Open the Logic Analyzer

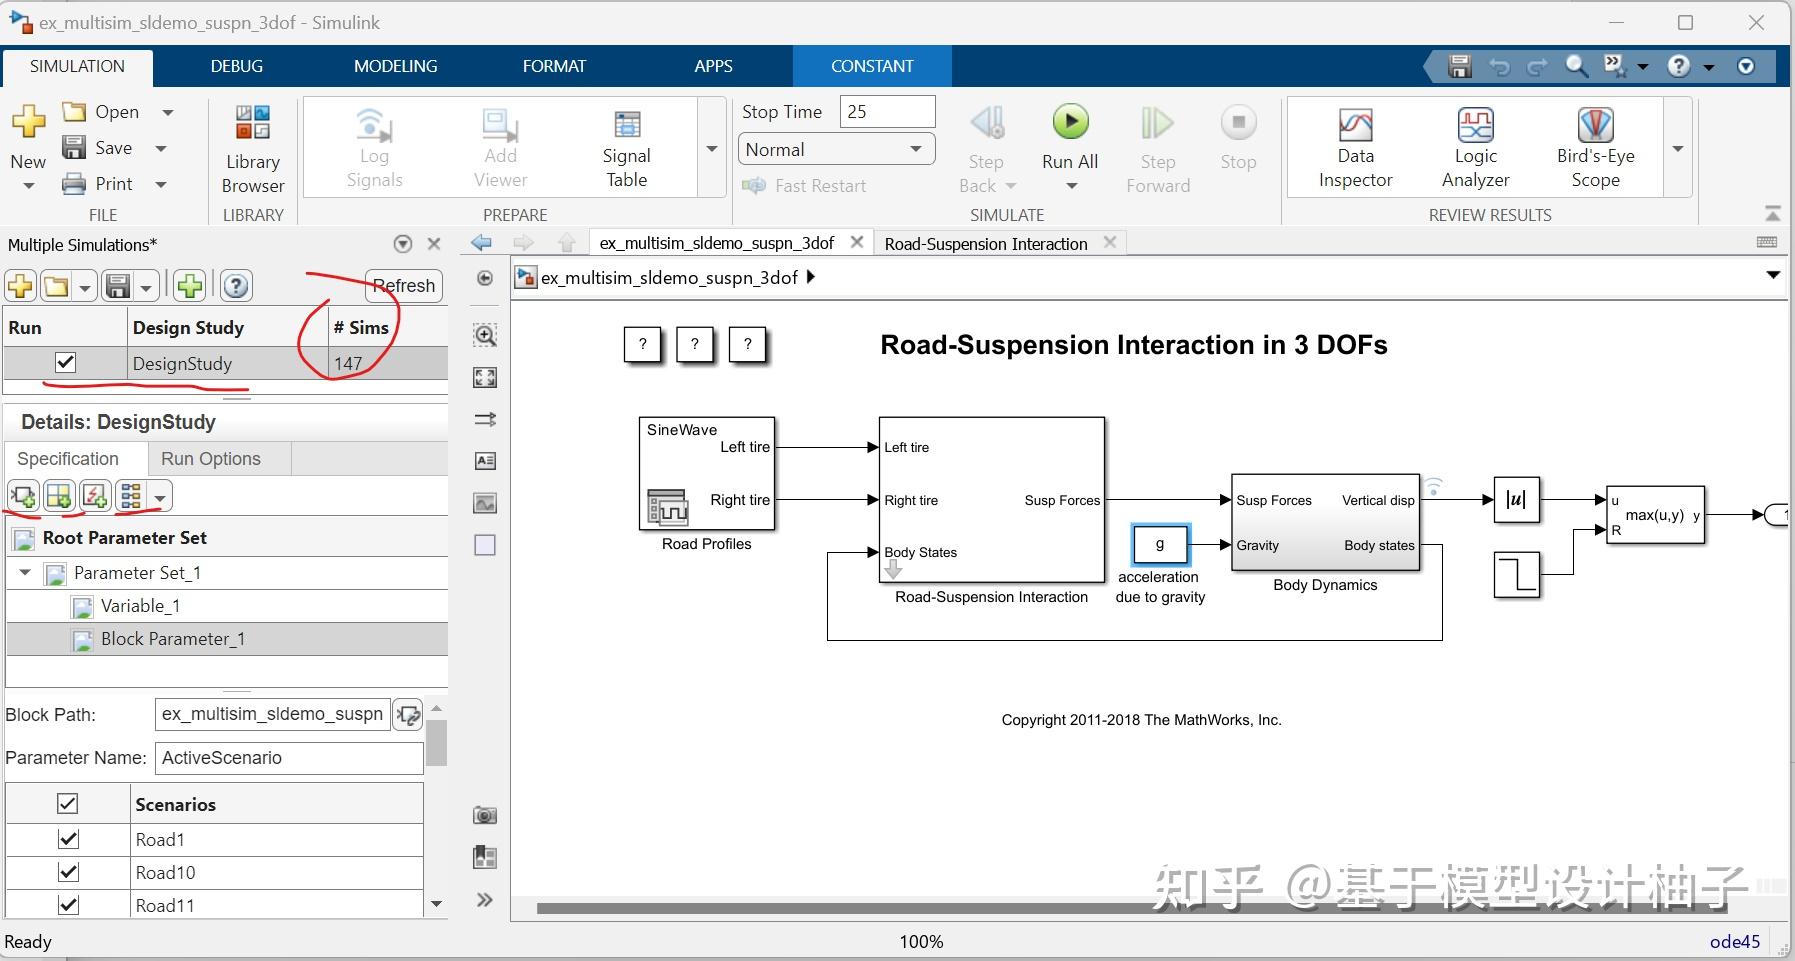1476,145
